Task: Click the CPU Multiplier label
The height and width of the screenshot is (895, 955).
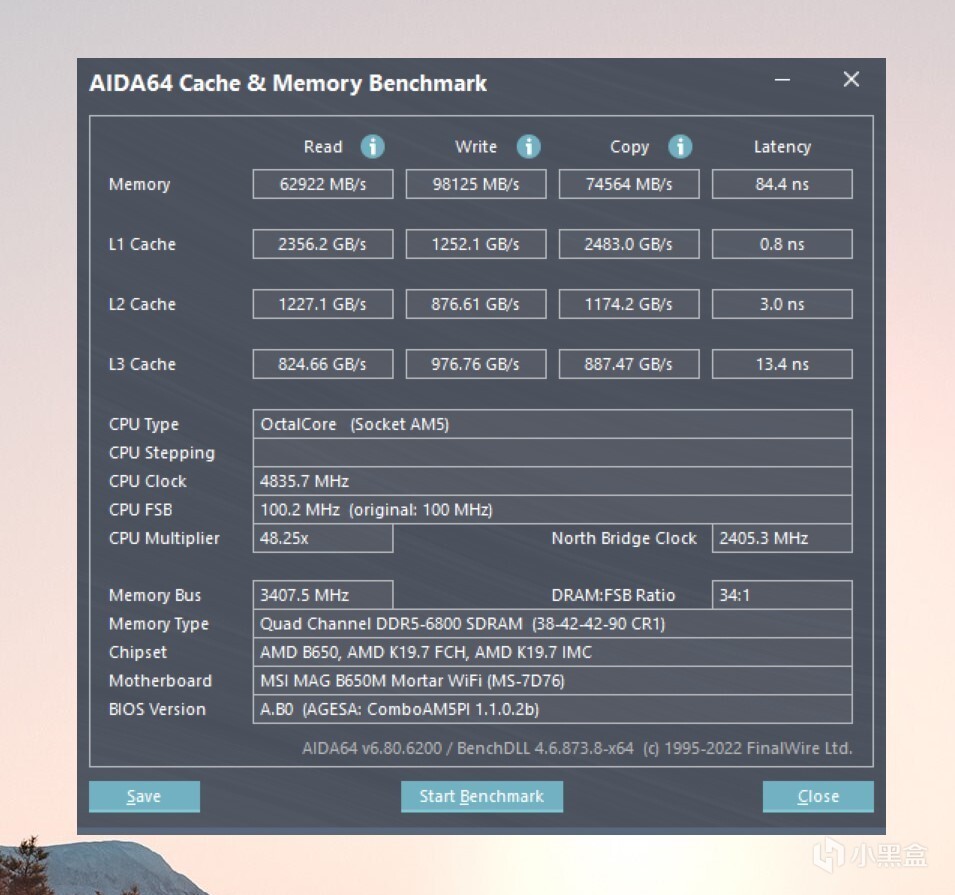Action: 164,539
